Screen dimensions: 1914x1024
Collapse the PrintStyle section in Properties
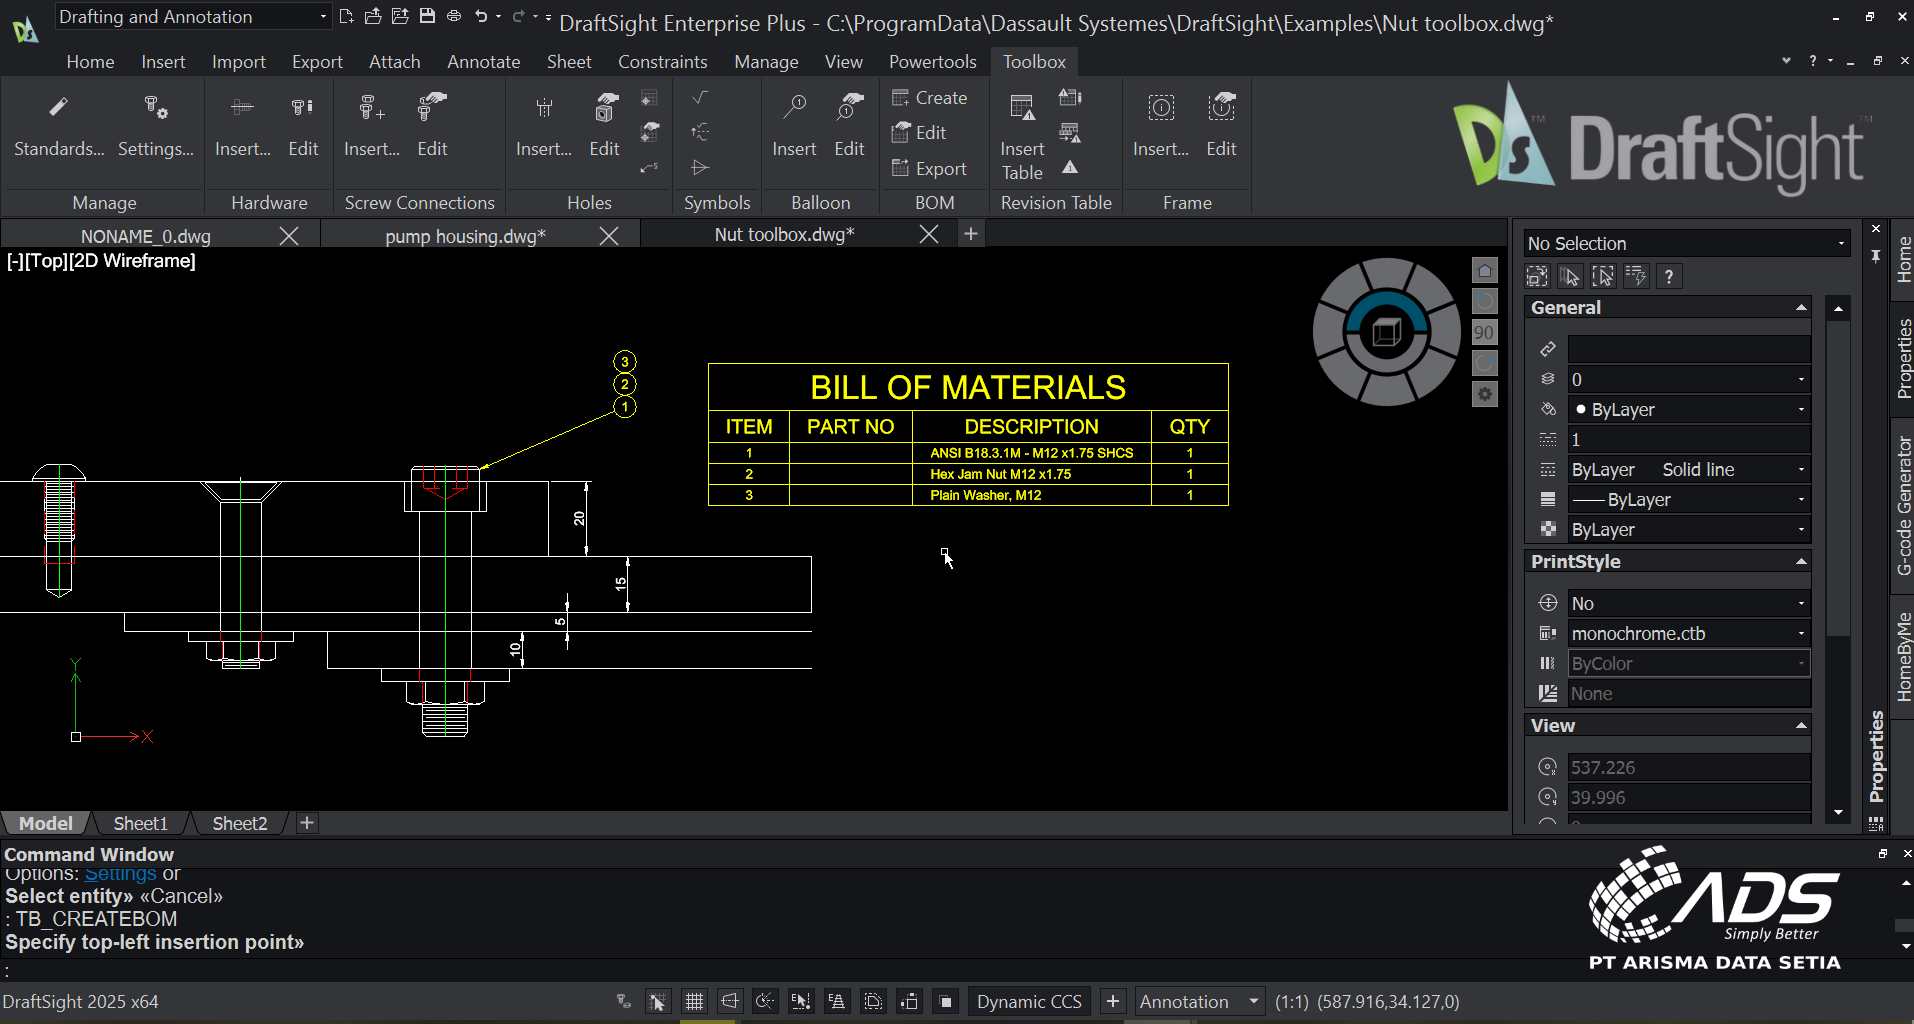coord(1801,561)
